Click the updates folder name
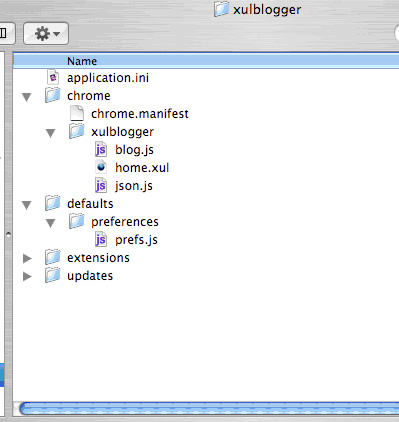The width and height of the screenshot is (399, 422). click(90, 276)
